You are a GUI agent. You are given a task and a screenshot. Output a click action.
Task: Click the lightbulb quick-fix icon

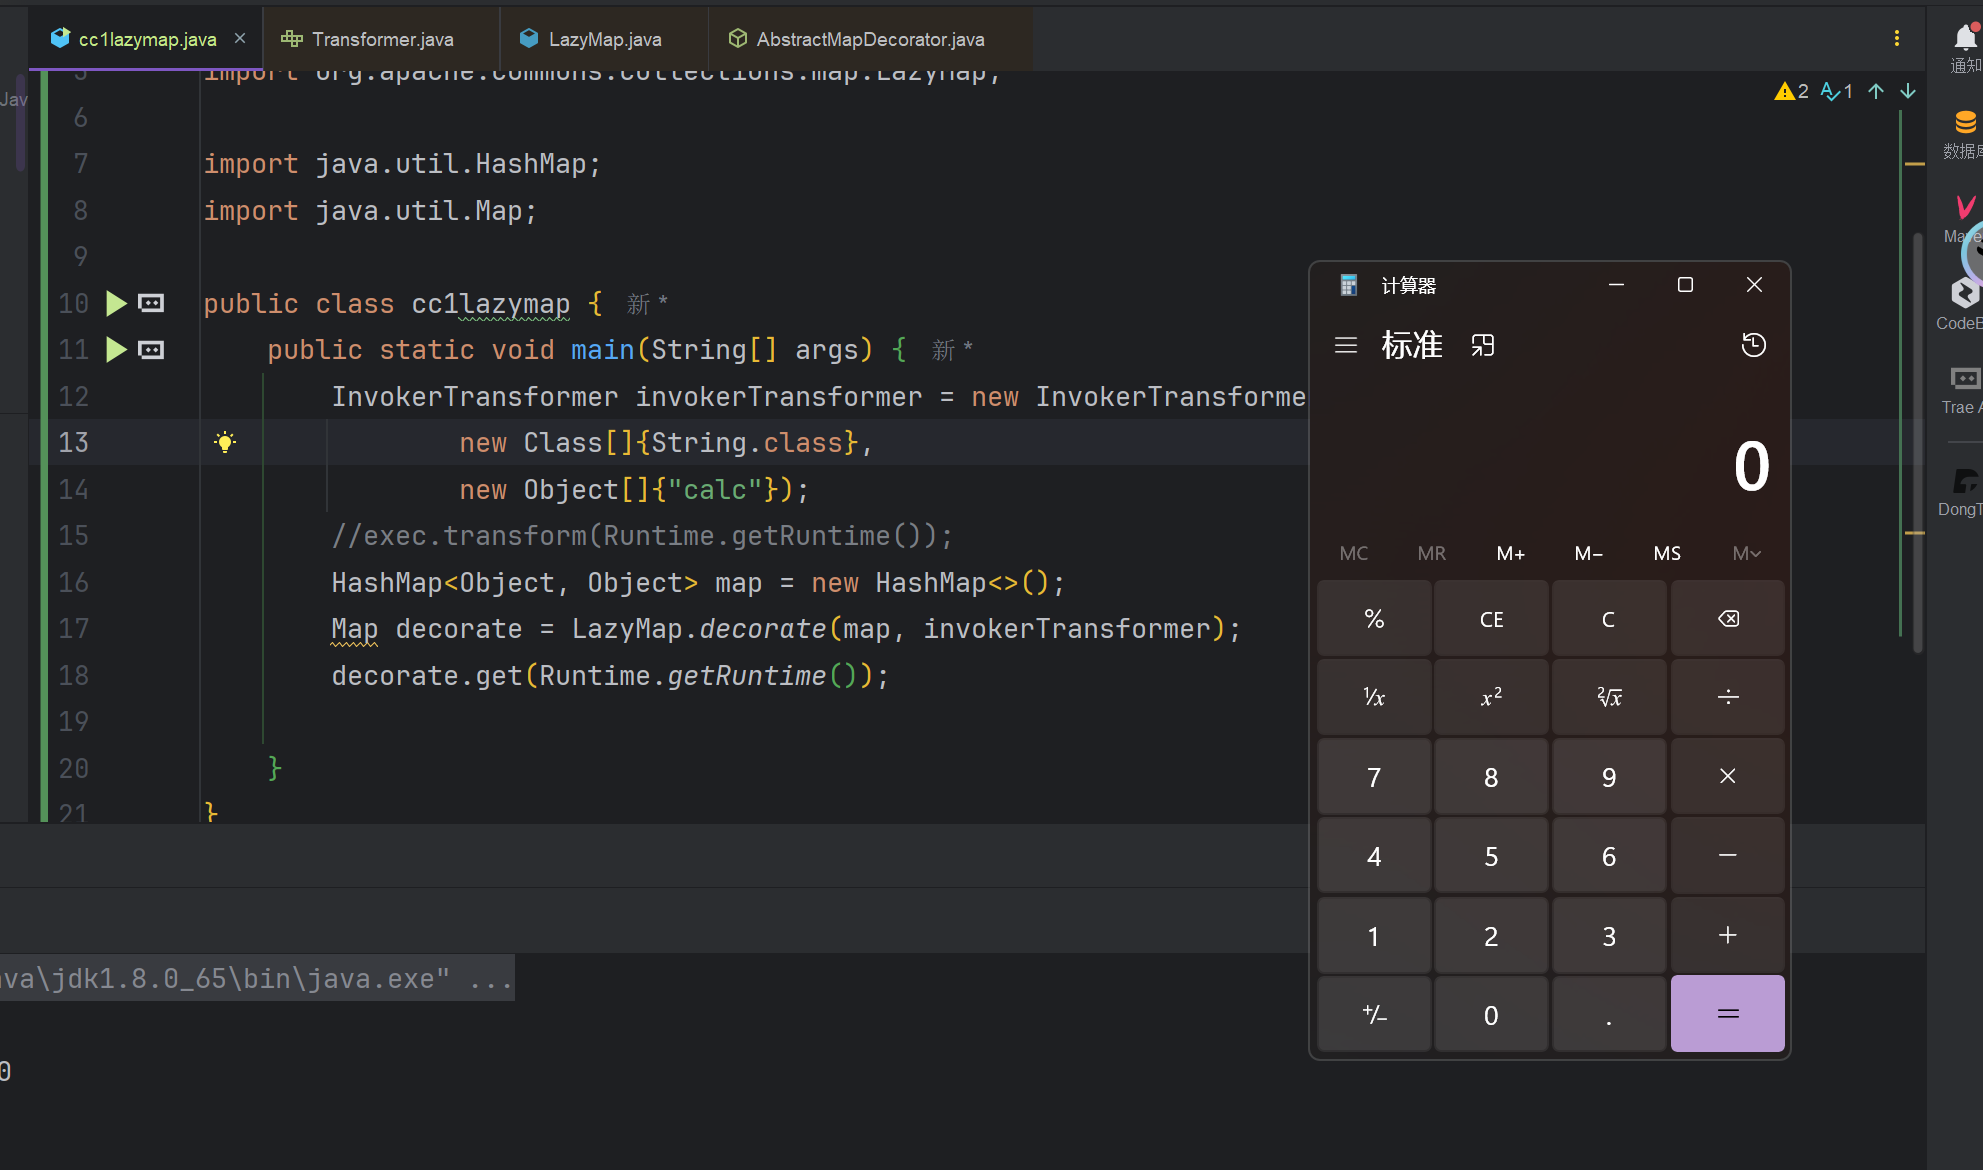225,442
